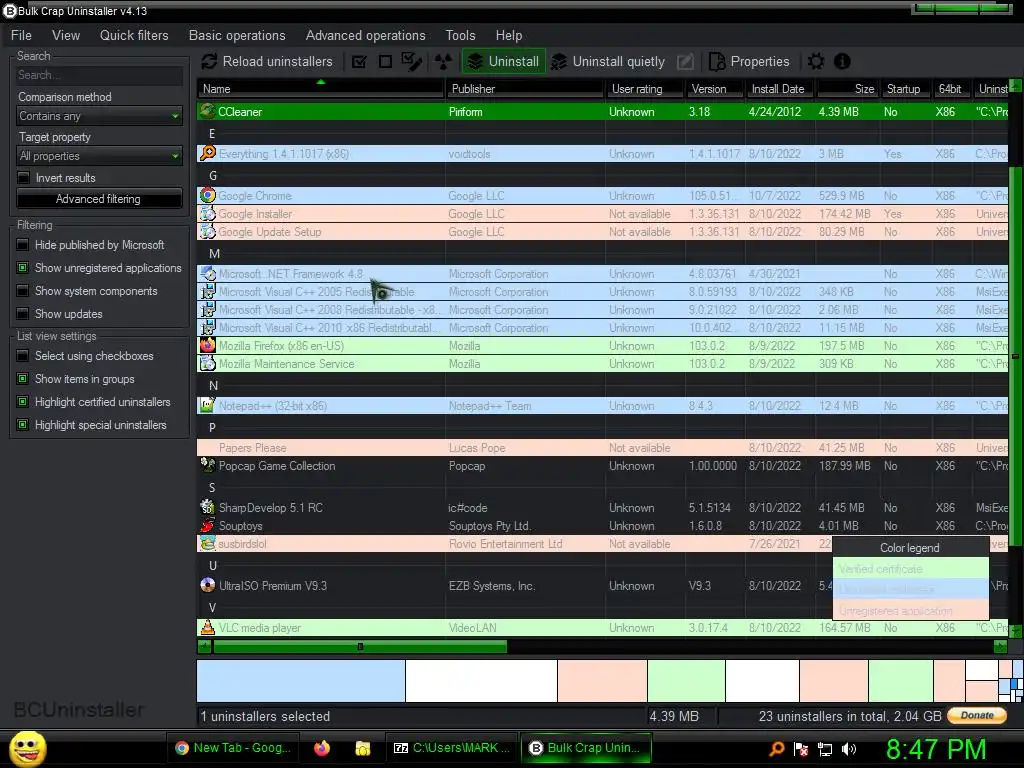Sort by the Name column header

tap(320, 89)
